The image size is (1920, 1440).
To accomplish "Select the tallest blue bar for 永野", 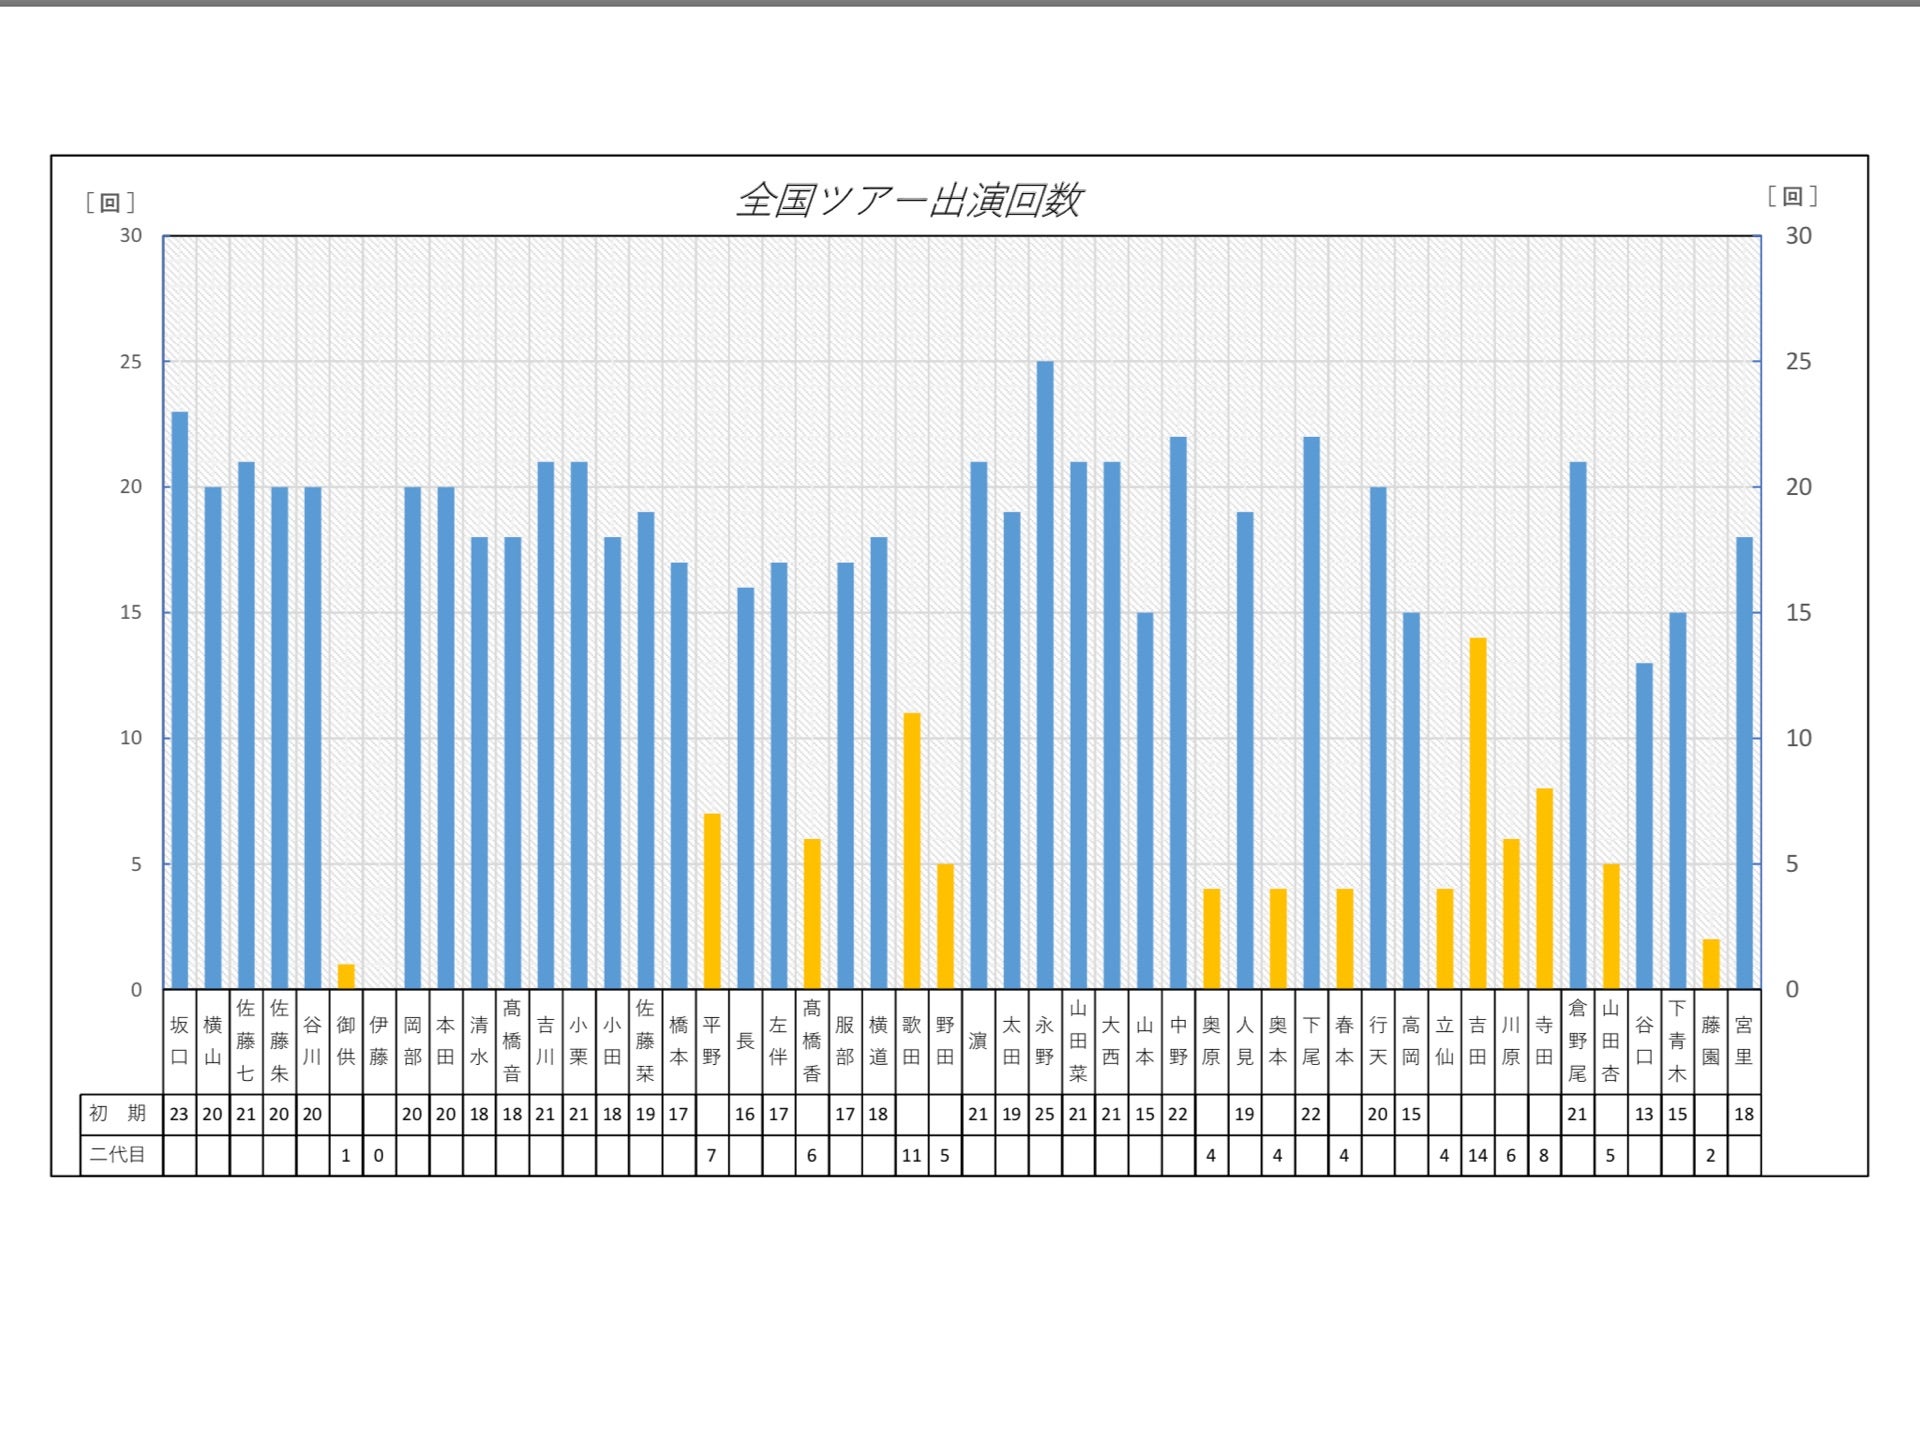I will tap(1044, 675).
